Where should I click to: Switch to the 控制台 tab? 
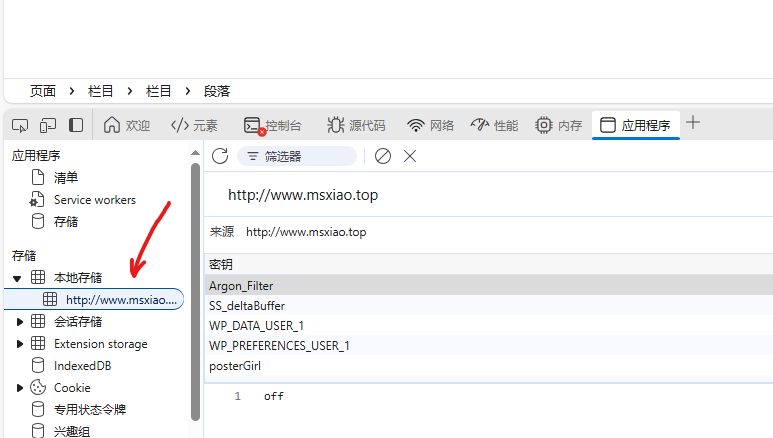(272, 125)
